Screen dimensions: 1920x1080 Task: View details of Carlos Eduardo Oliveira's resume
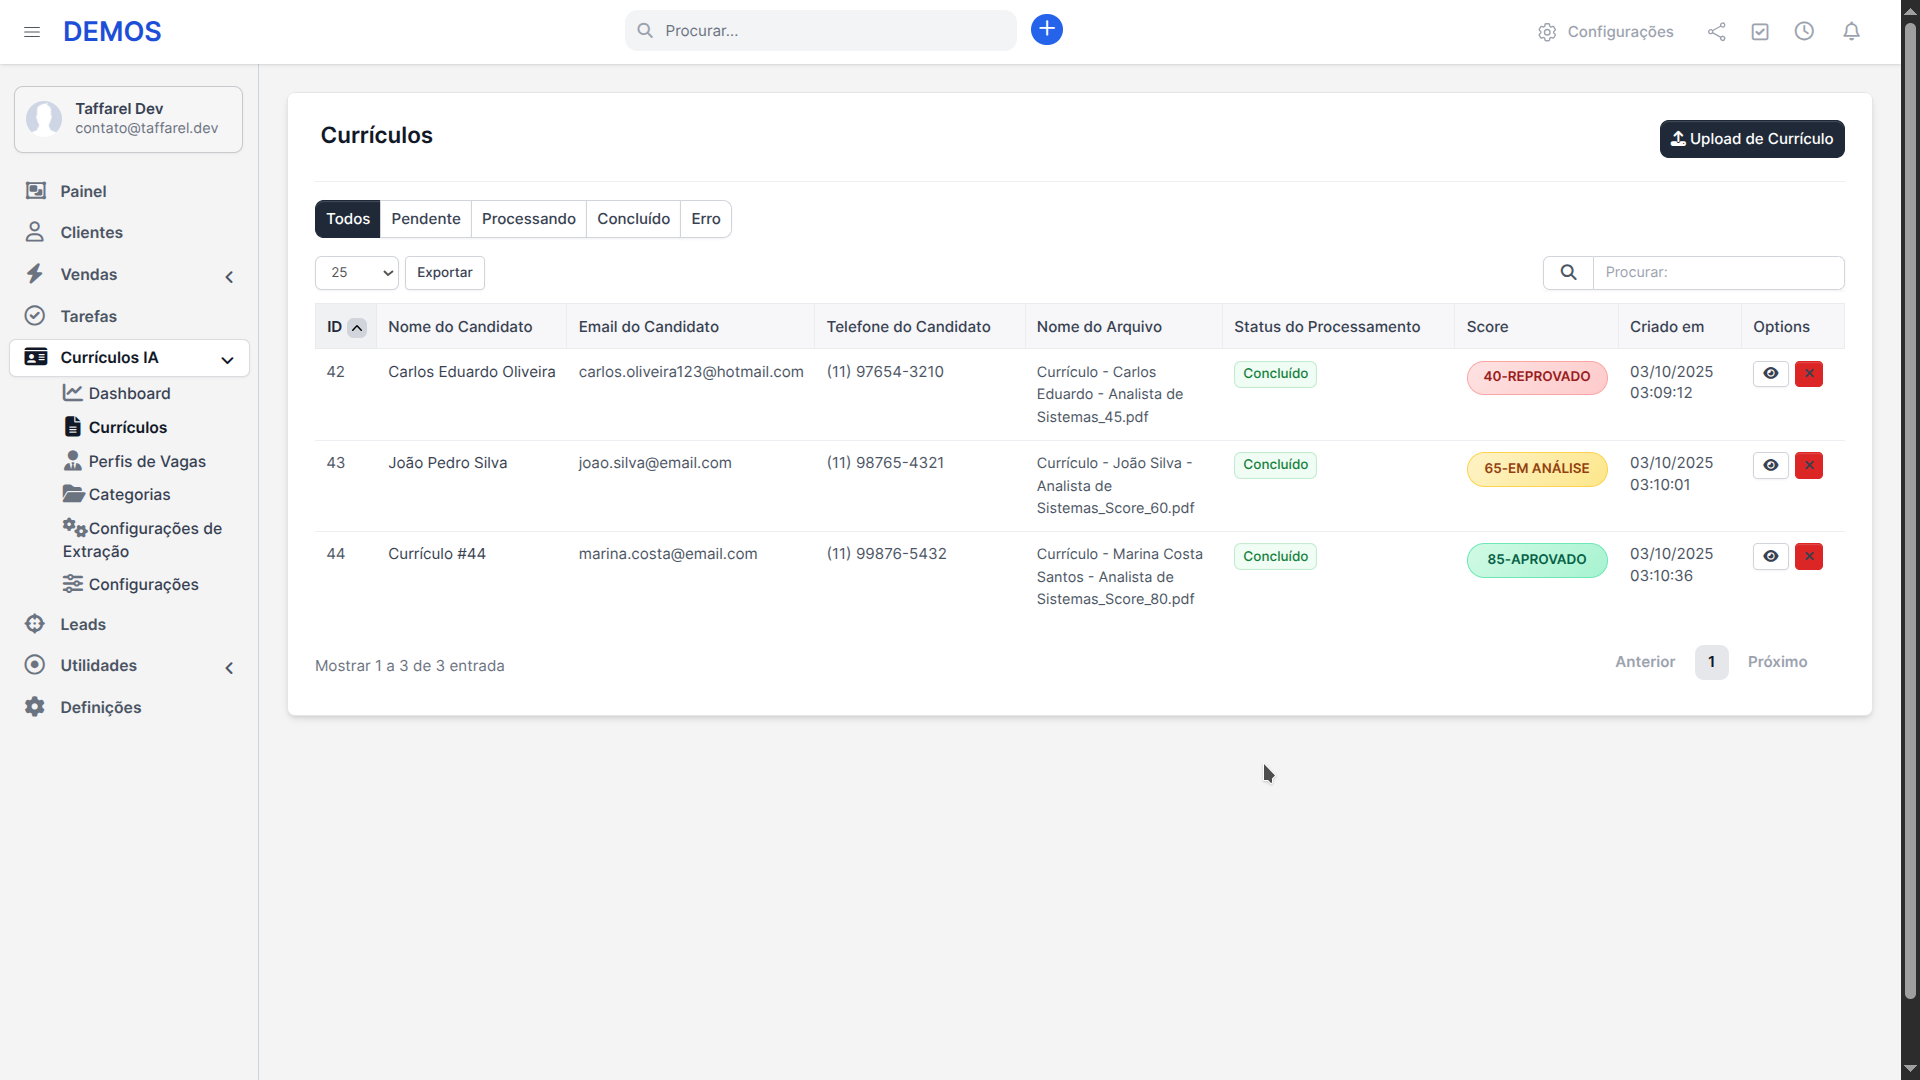click(1771, 373)
